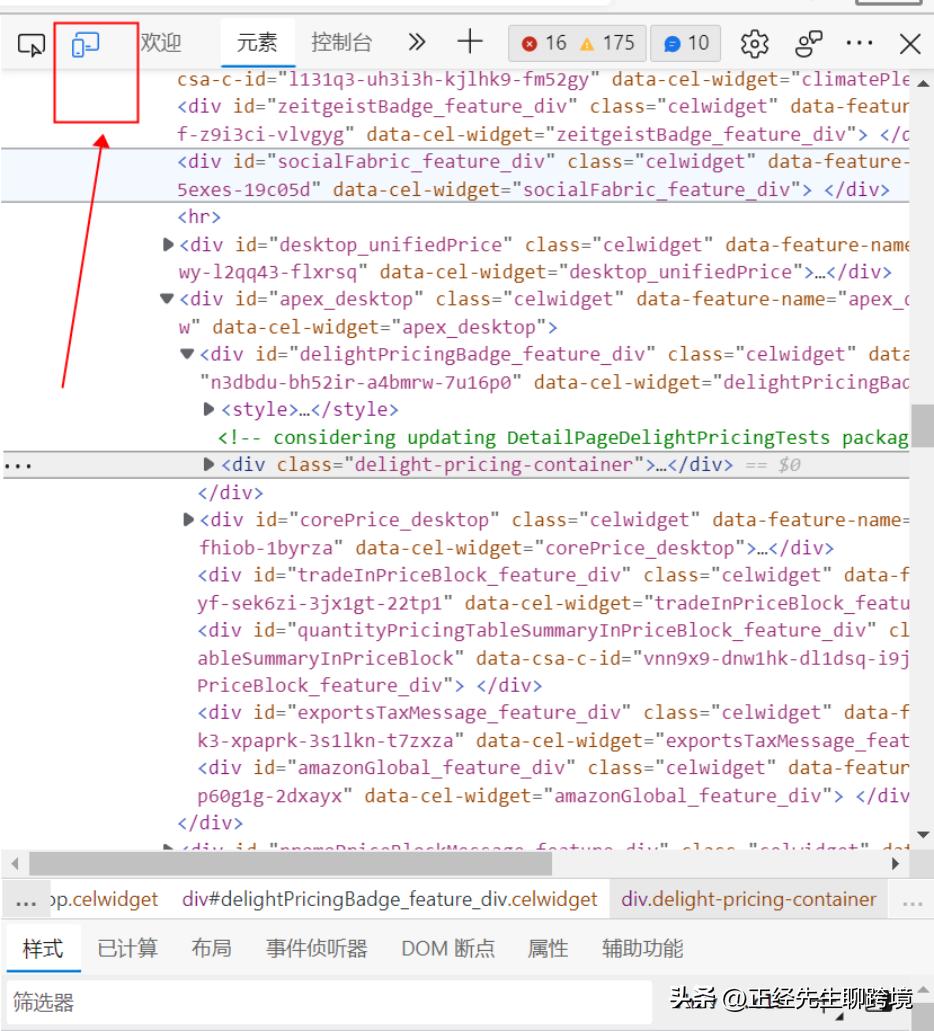
Task: Click the feedback people icon
Action: coord(807,44)
